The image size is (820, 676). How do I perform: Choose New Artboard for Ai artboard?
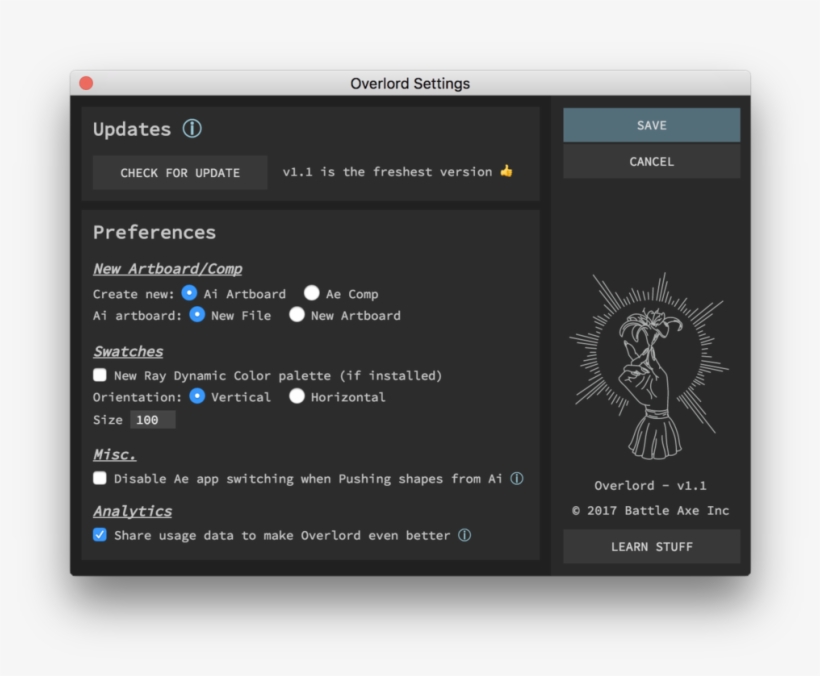[297, 315]
